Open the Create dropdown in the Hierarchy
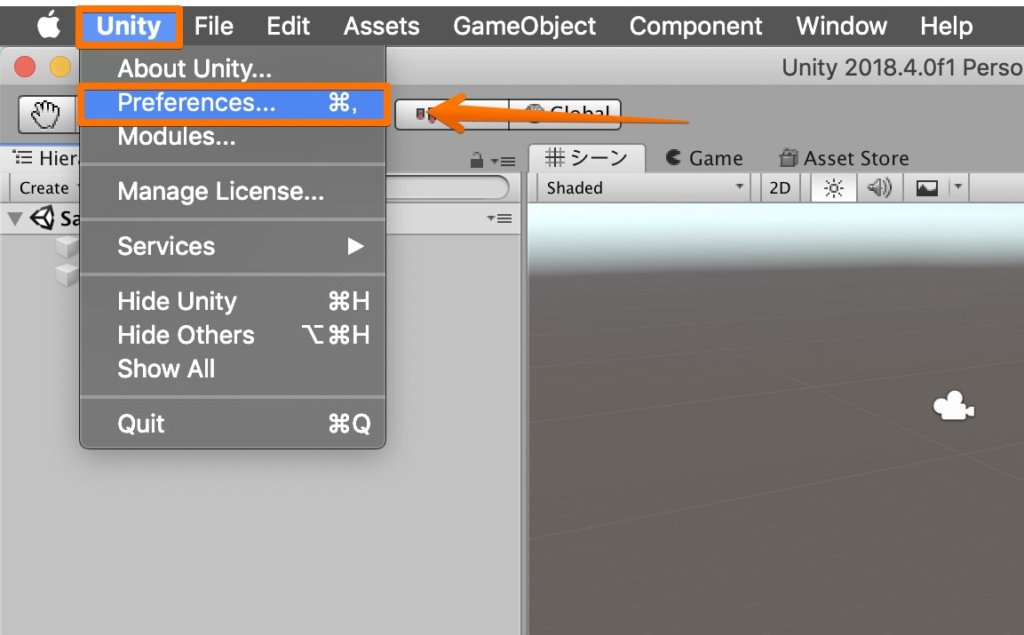The height and width of the screenshot is (635, 1024). tap(40, 187)
